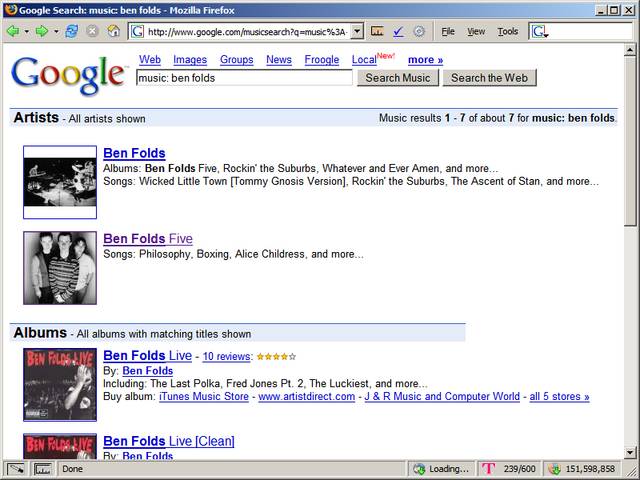Open the iTunes Music Store link

pyautogui.click(x=204, y=397)
